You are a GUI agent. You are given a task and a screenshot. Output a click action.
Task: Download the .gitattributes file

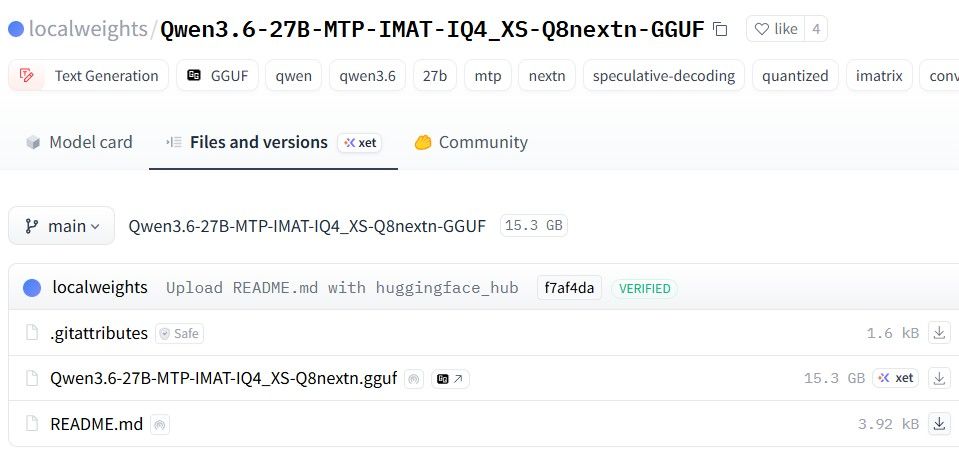point(939,333)
